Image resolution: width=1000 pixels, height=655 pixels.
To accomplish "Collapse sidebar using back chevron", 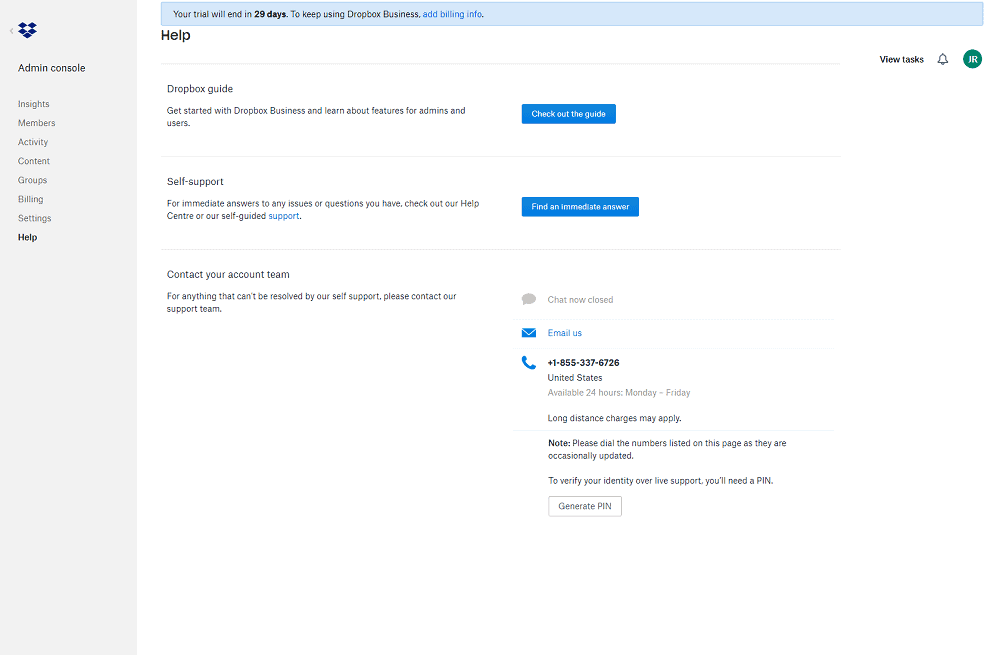I will (x=11, y=31).
